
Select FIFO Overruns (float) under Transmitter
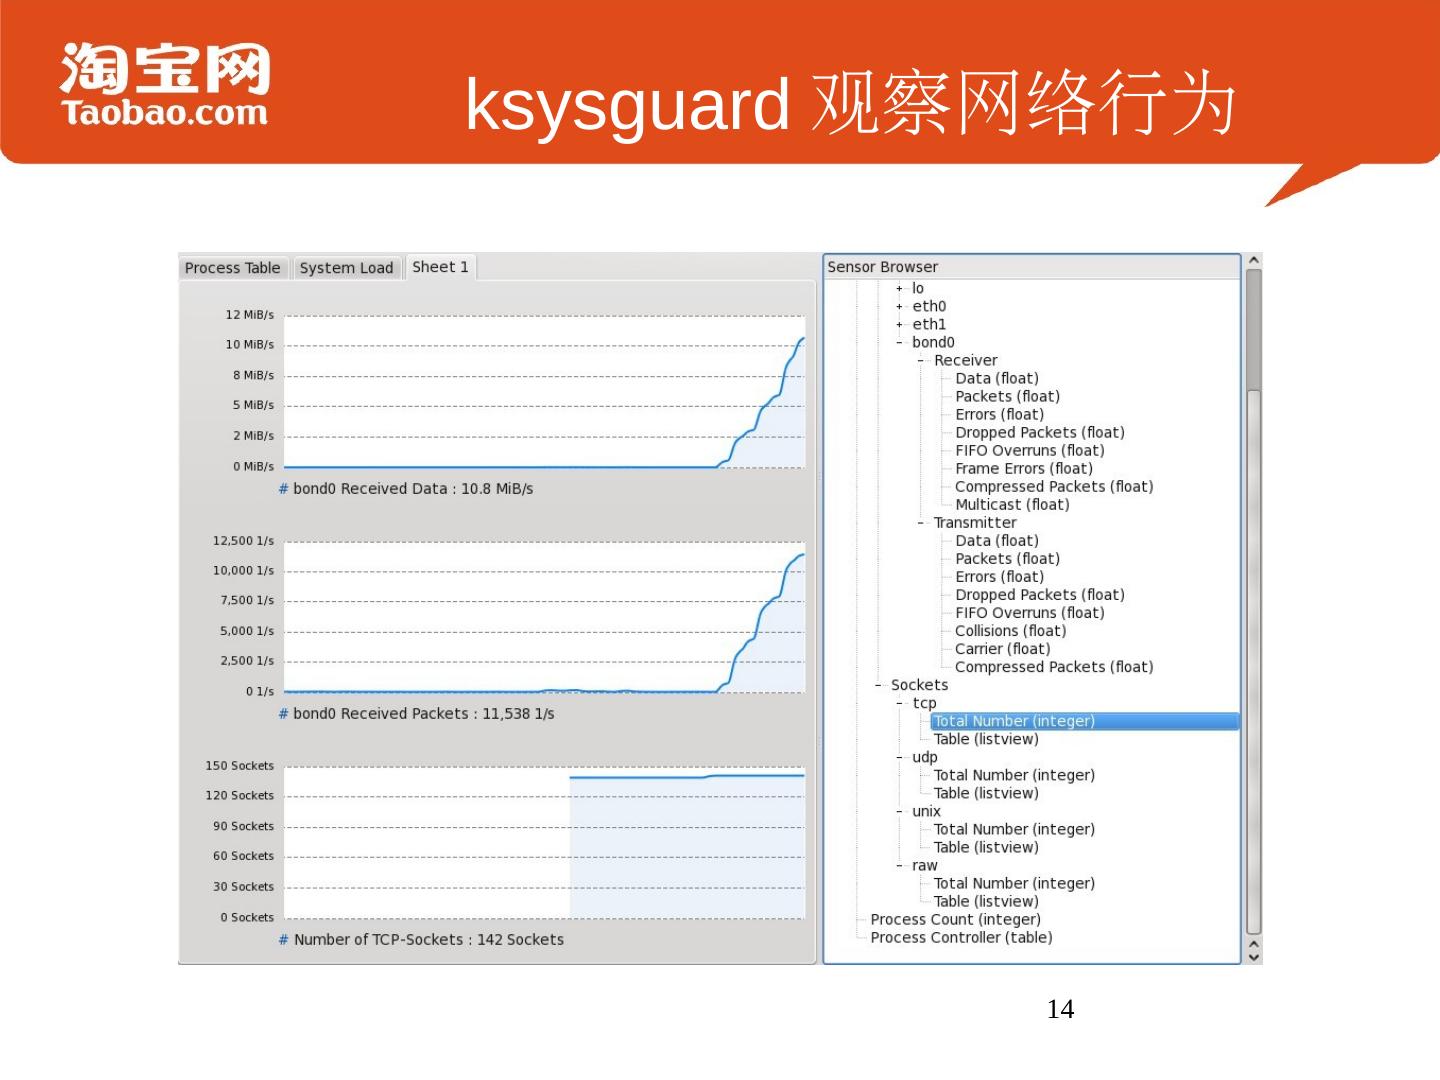(1029, 613)
